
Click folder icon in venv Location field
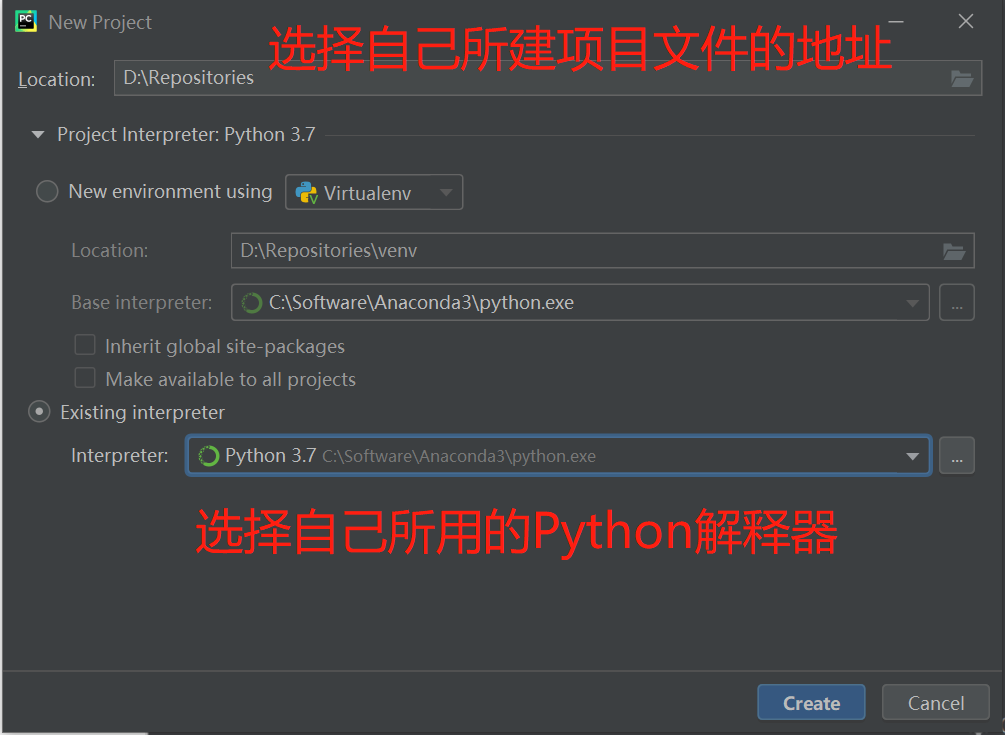click(954, 251)
